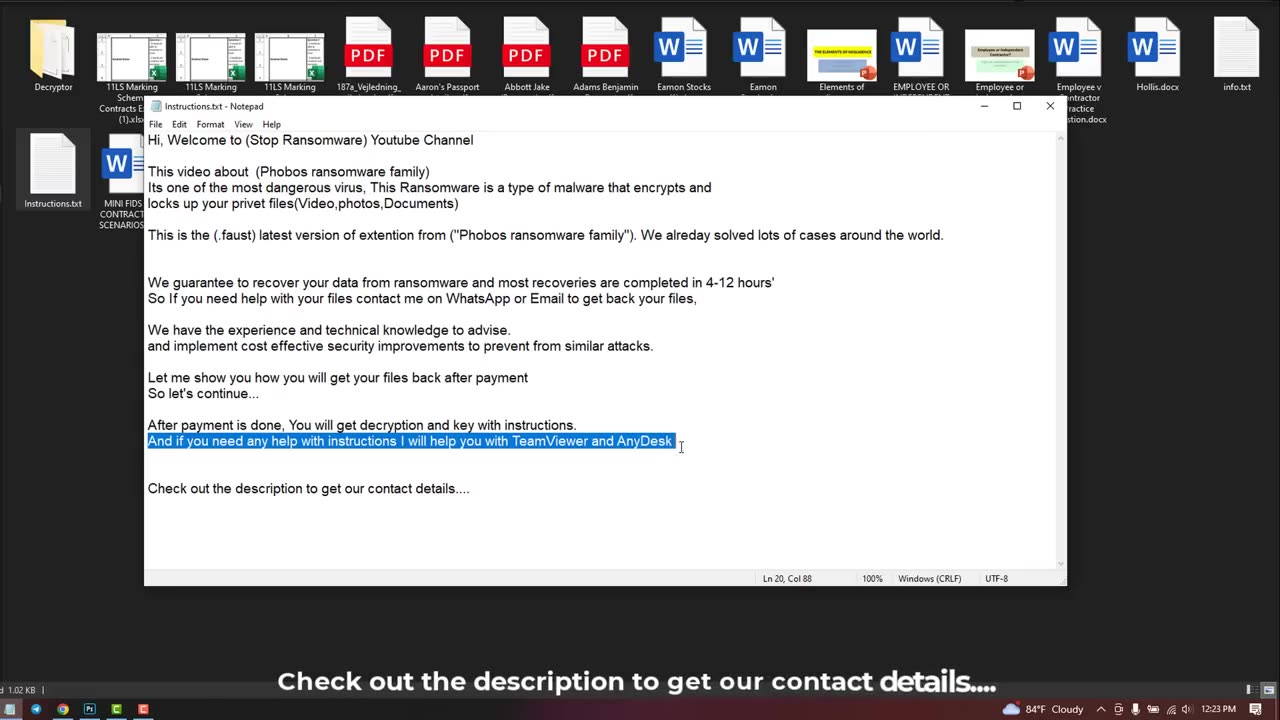Expand the hidden system tray icons chevron

point(1101,709)
